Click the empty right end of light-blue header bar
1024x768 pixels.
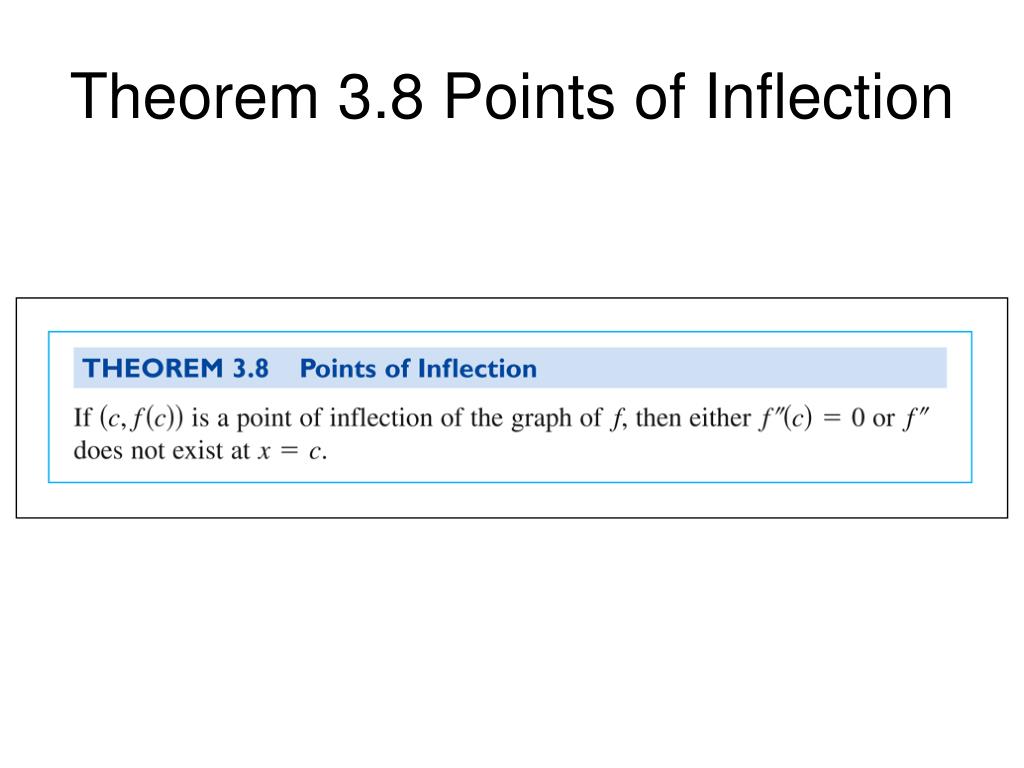pos(800,368)
